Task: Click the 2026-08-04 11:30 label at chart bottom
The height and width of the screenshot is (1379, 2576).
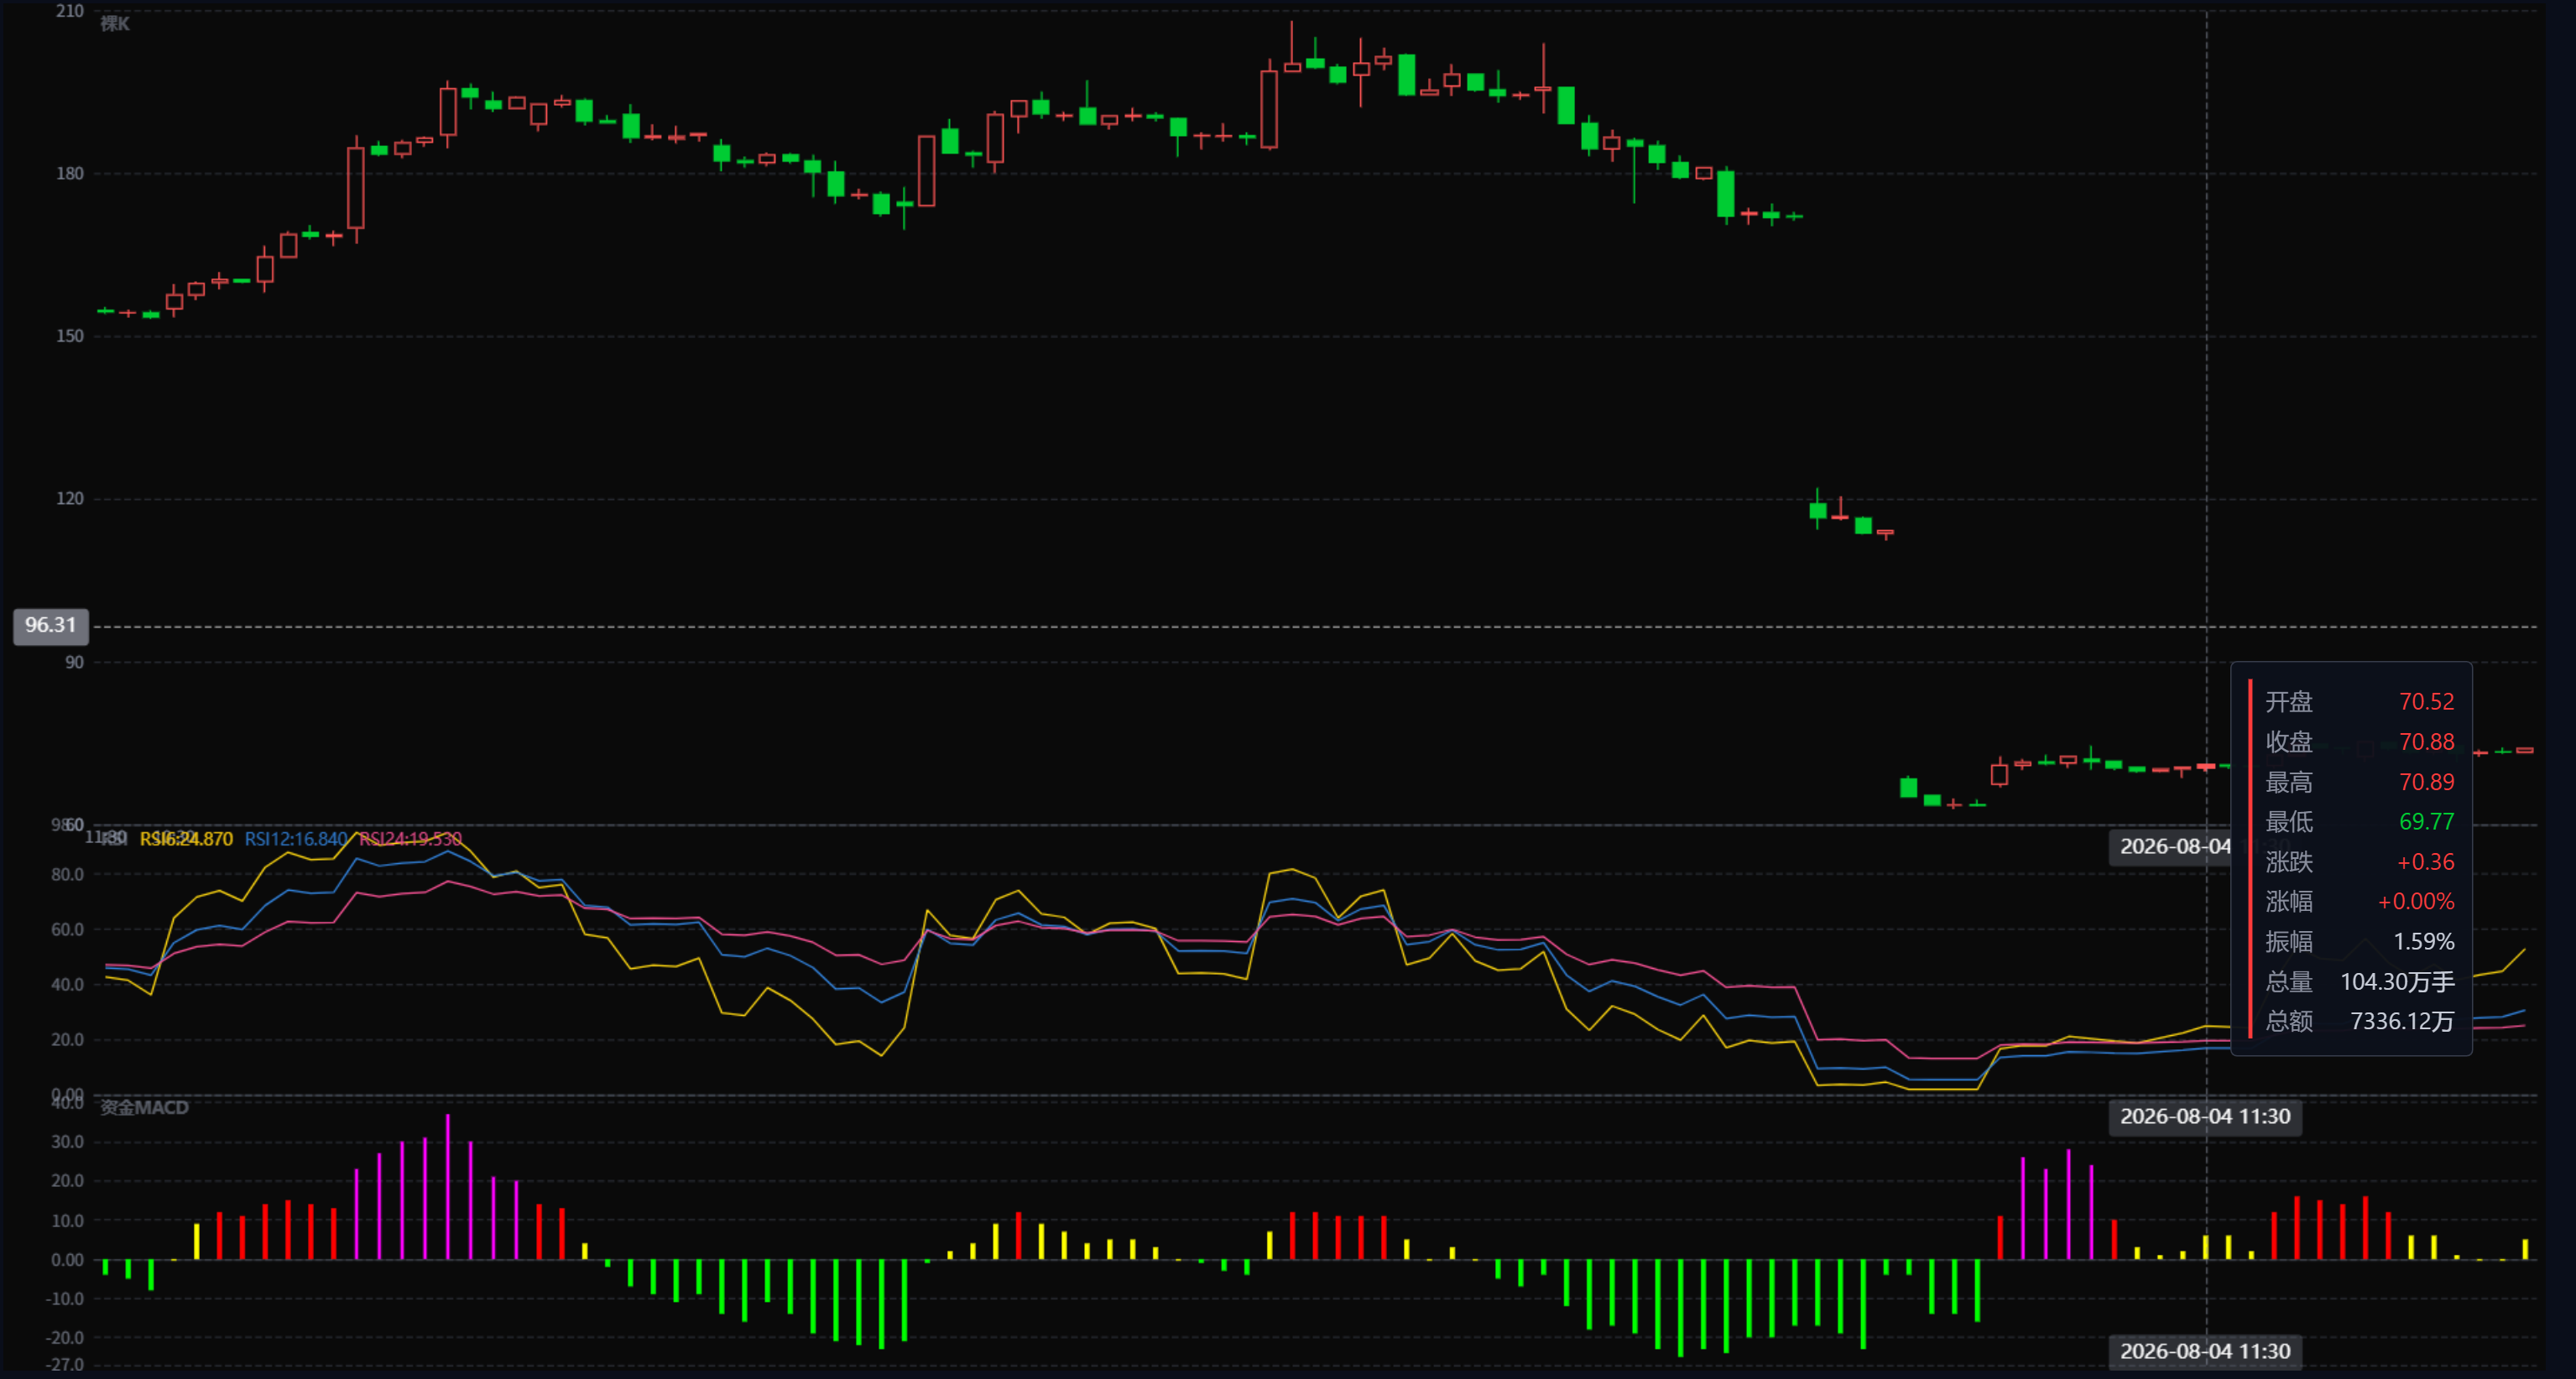Action: click(x=2205, y=1351)
